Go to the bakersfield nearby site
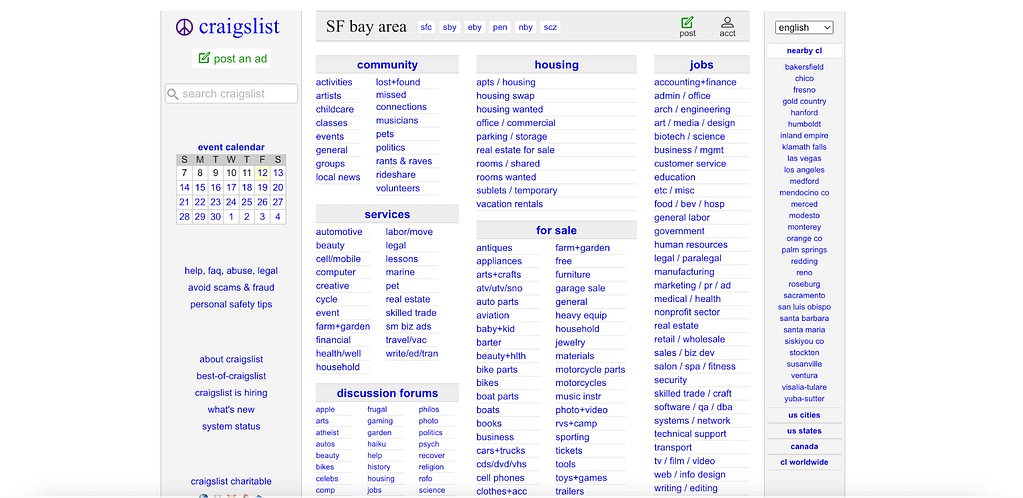1023x498 pixels. [804, 67]
